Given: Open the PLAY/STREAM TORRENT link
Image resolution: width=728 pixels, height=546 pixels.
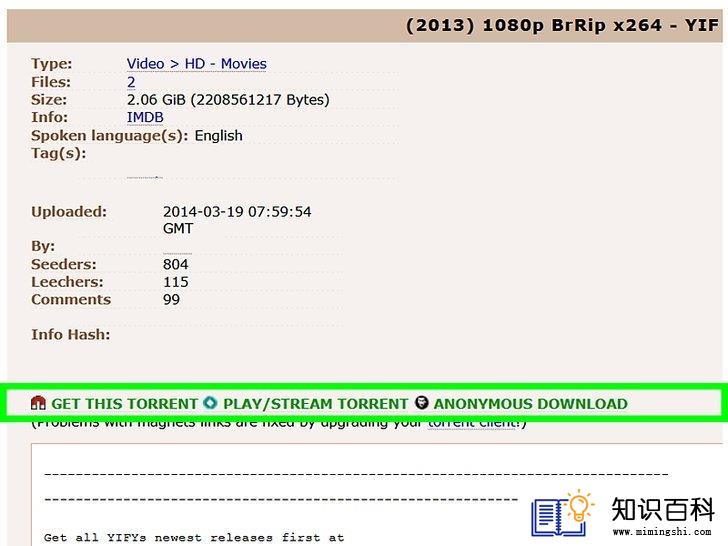Looking at the screenshot, I should [x=315, y=403].
